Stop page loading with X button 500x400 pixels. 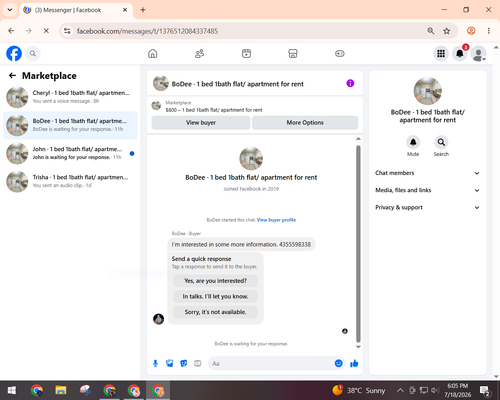point(46,31)
